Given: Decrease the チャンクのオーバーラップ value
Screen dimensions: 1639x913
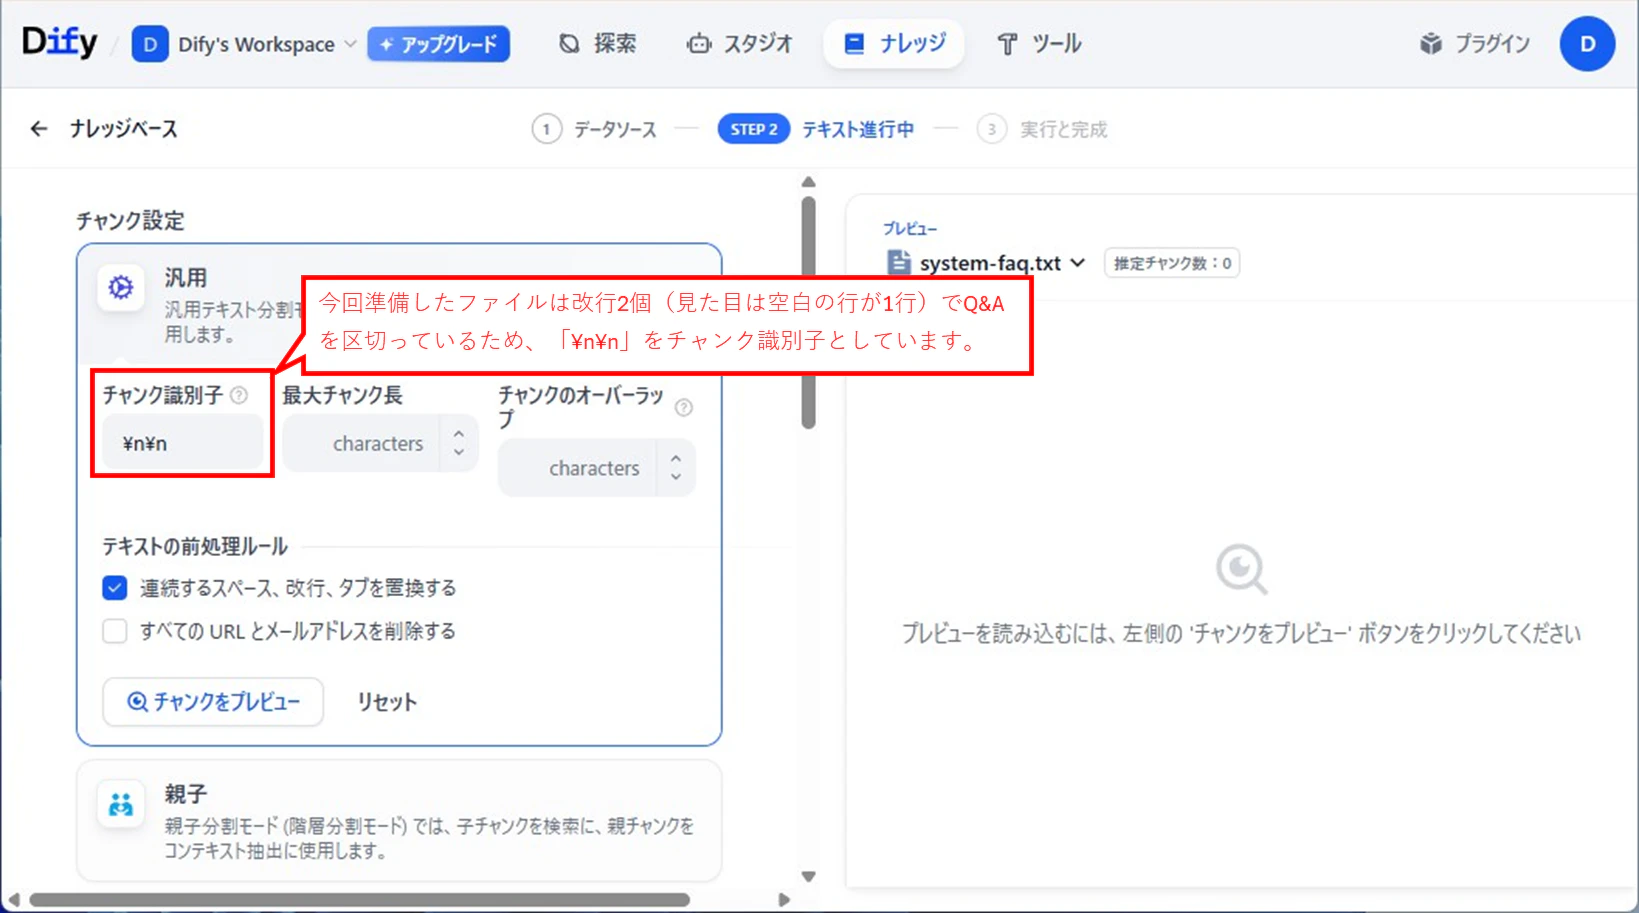Looking at the screenshot, I should point(676,477).
